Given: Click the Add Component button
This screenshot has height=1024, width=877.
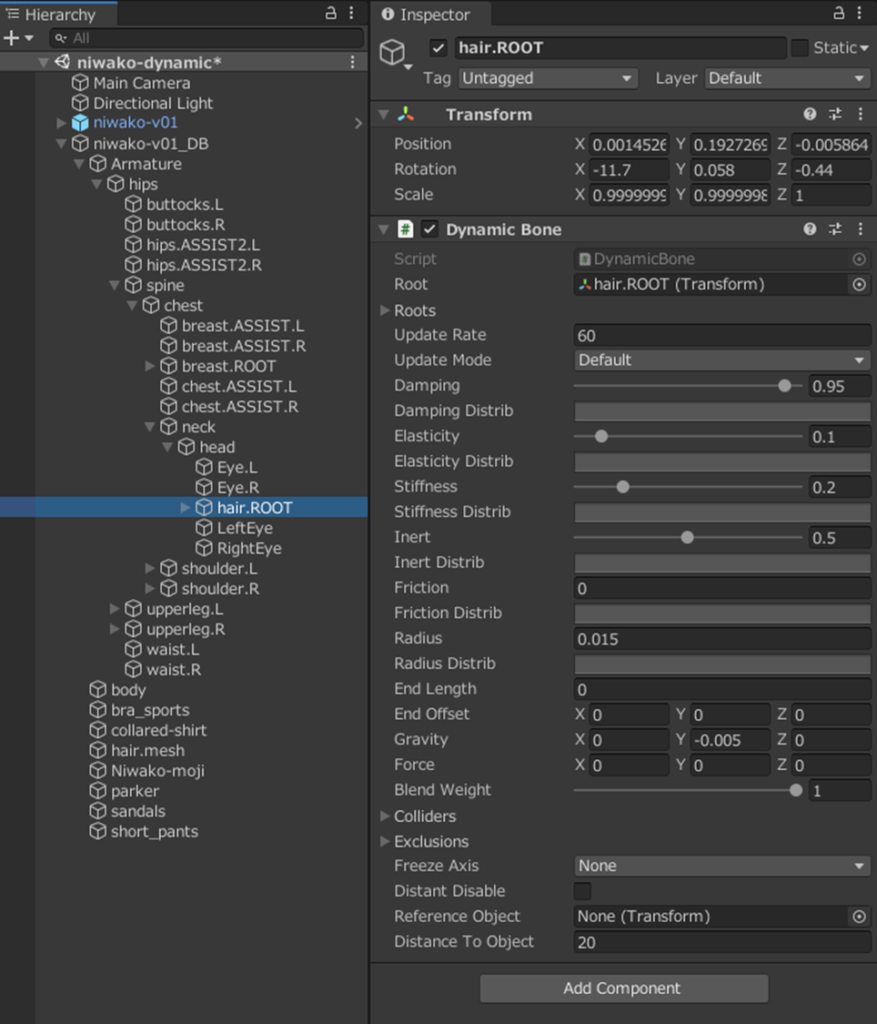Looking at the screenshot, I should pyautogui.click(x=623, y=988).
